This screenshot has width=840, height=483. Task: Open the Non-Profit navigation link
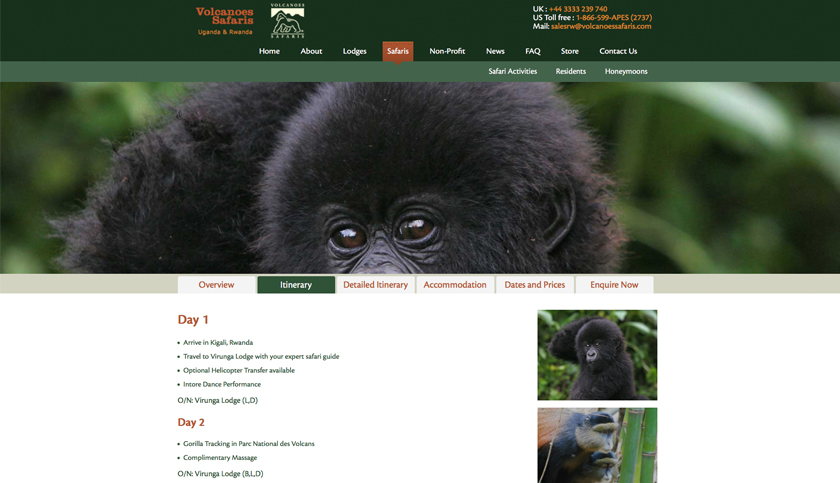click(x=447, y=51)
